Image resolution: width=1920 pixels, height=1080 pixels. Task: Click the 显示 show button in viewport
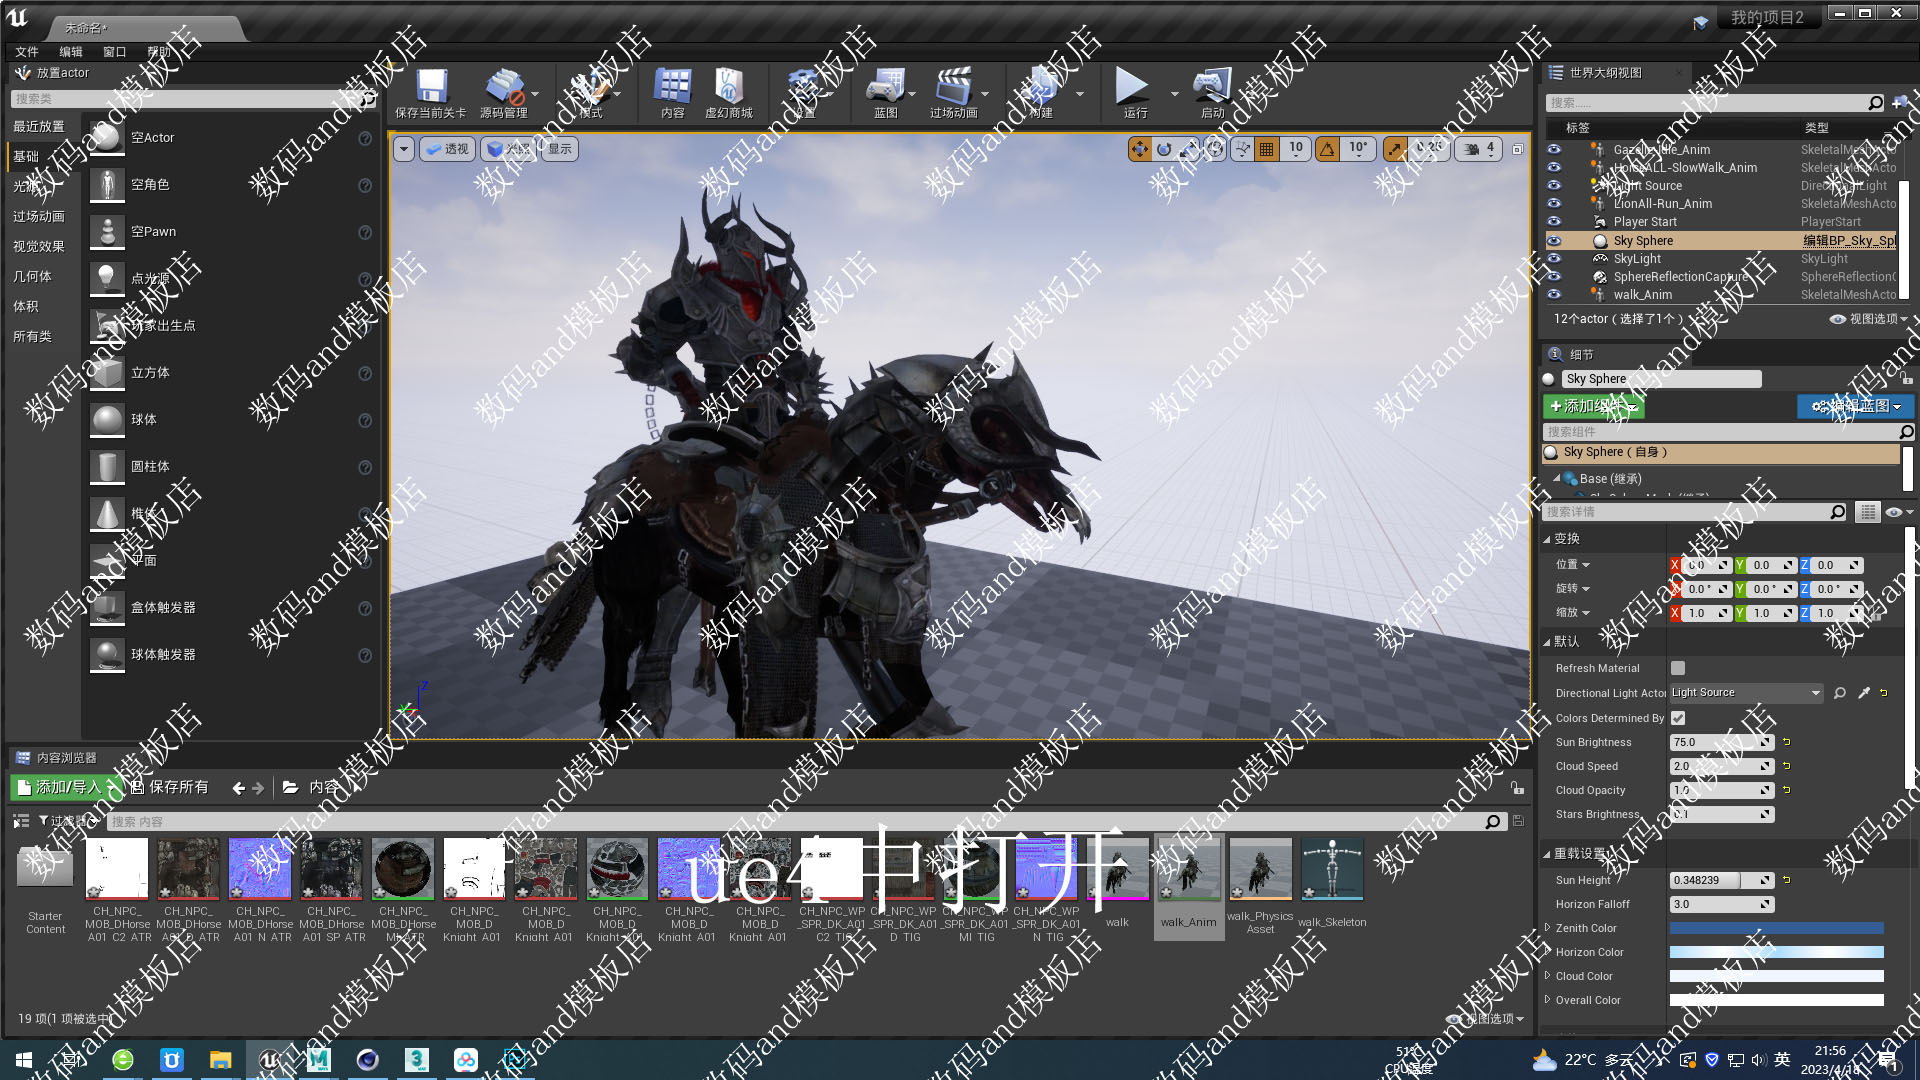click(560, 149)
